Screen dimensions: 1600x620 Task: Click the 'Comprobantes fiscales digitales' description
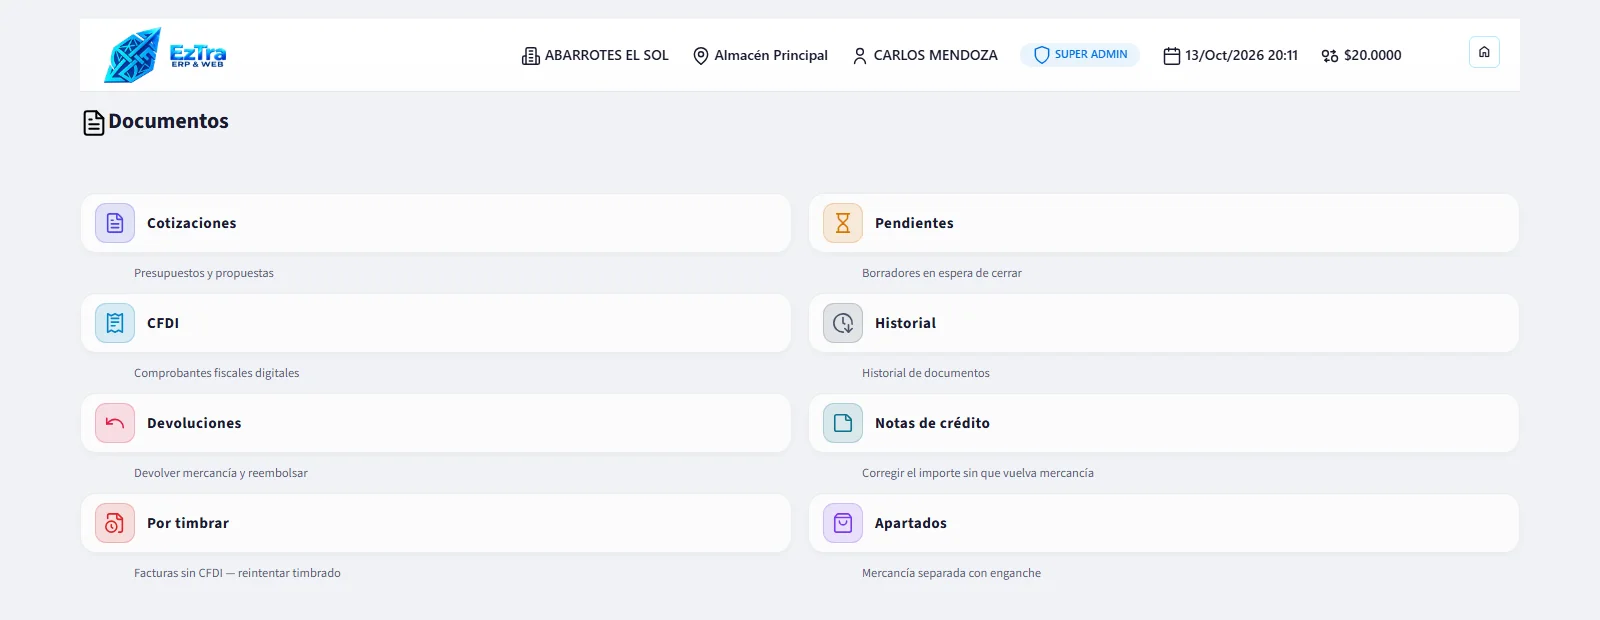pos(217,373)
